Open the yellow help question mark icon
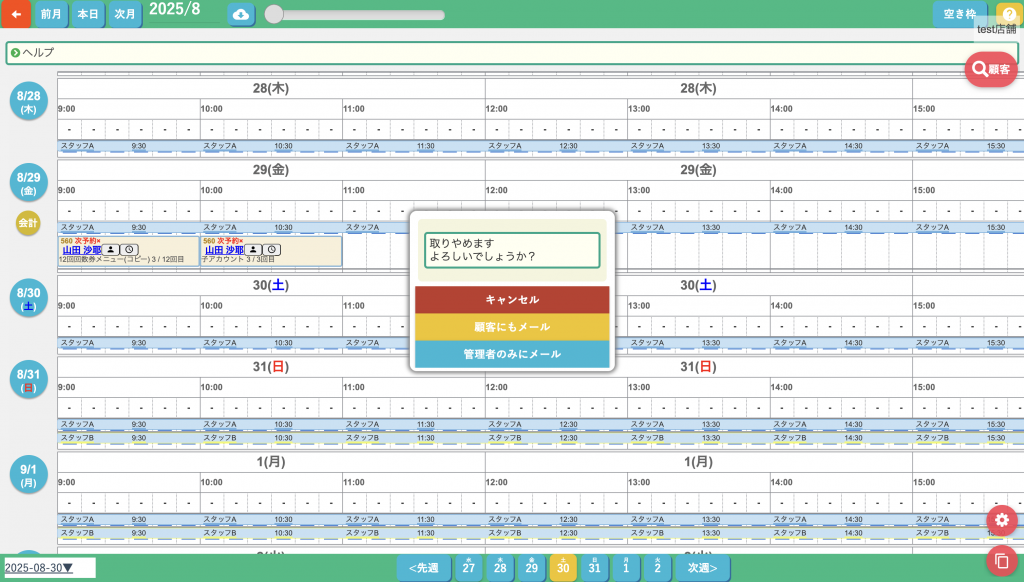Image resolution: width=1024 pixels, height=582 pixels. tap(1008, 14)
